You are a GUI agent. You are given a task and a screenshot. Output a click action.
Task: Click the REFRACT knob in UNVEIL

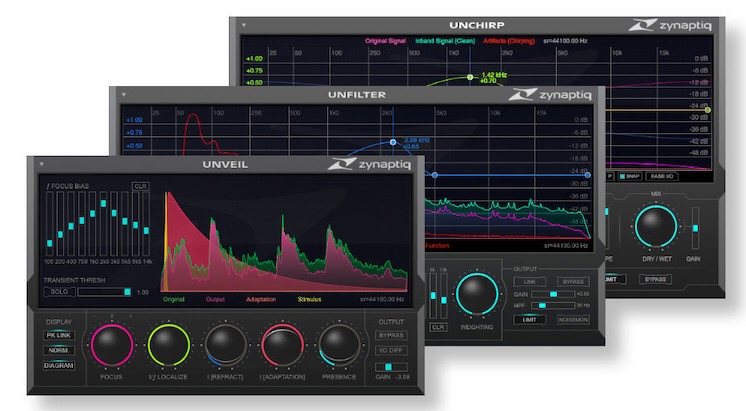[x=225, y=345]
